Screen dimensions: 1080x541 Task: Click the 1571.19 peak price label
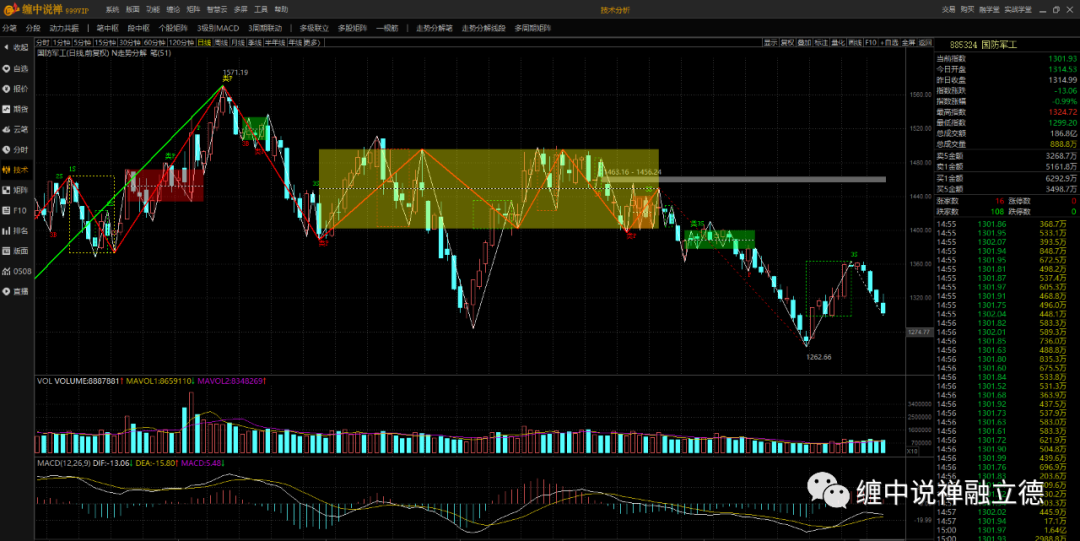(235, 72)
